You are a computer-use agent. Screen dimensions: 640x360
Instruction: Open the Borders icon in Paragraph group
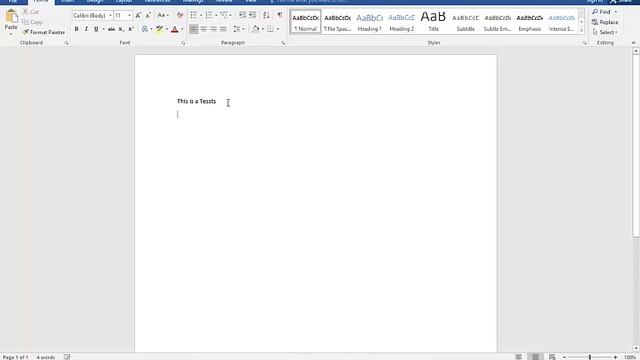point(270,29)
